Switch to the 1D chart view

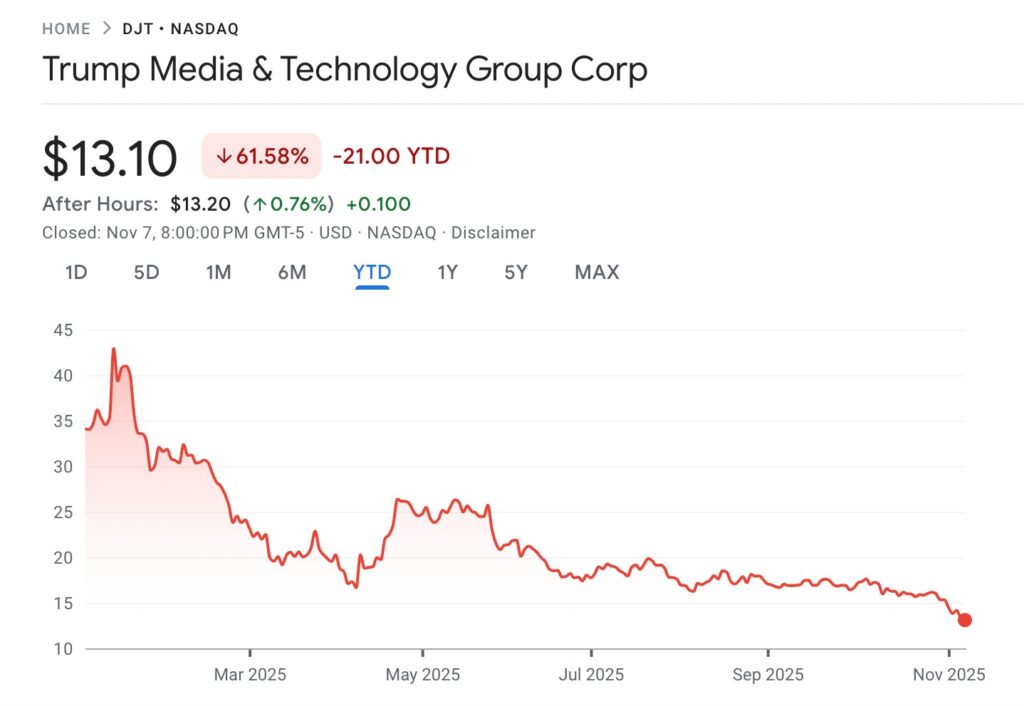tap(74, 272)
